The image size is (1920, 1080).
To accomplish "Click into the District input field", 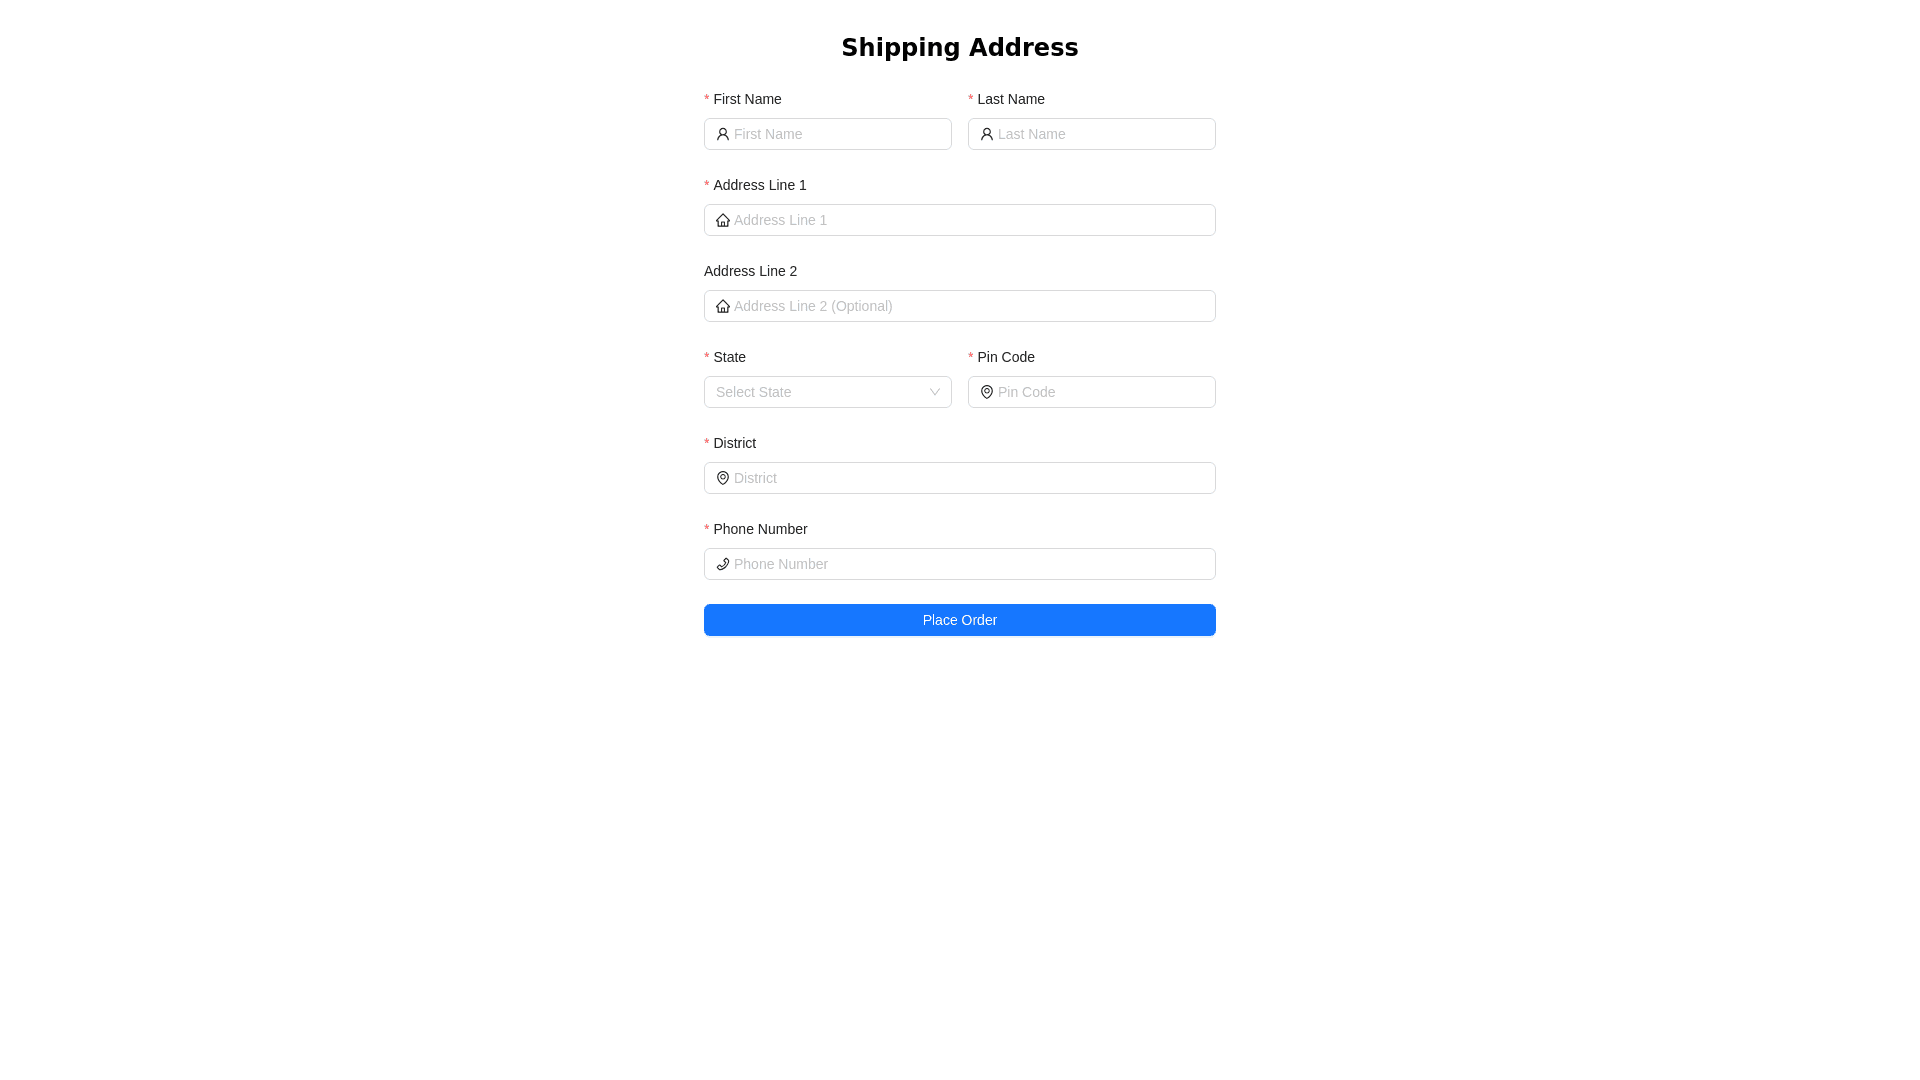I will coord(970,478).
